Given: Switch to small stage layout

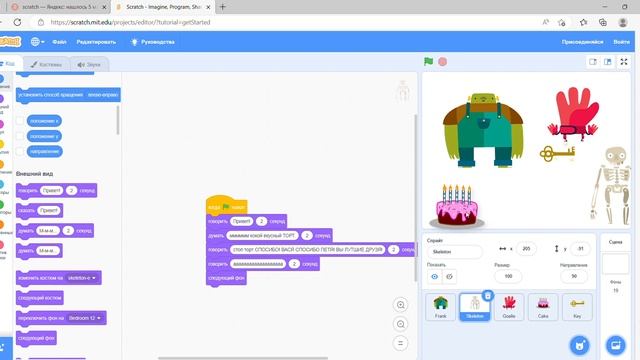Looking at the screenshot, I should [x=593, y=62].
